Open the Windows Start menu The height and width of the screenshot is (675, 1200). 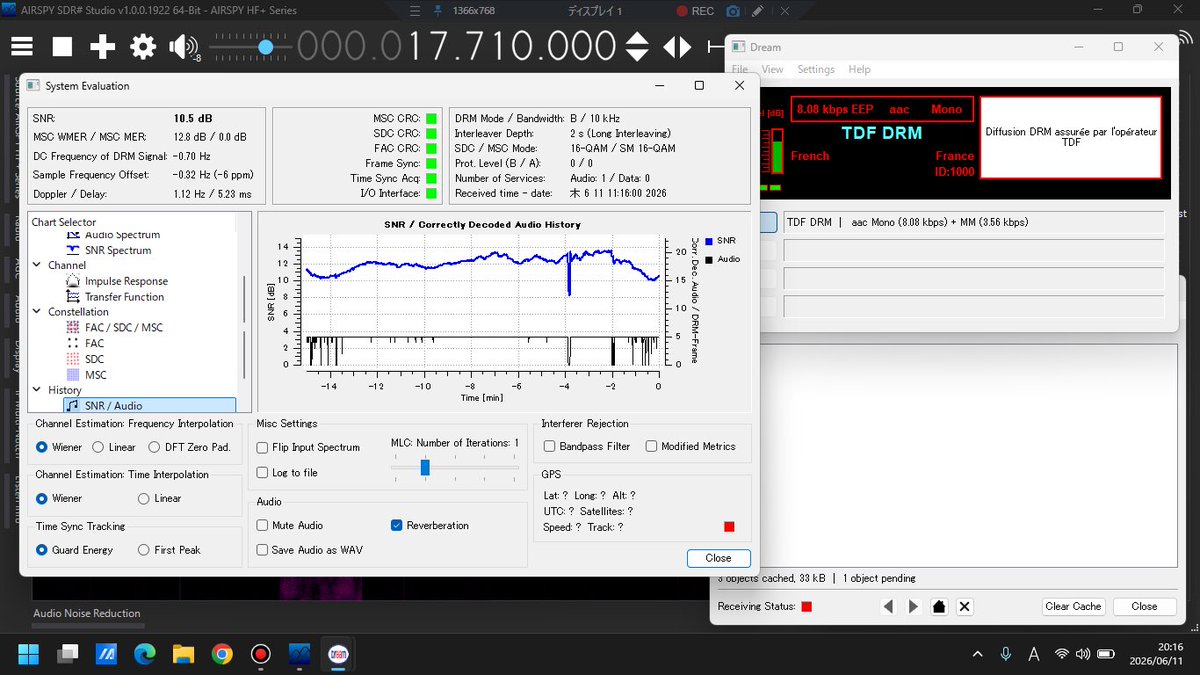click(30, 654)
